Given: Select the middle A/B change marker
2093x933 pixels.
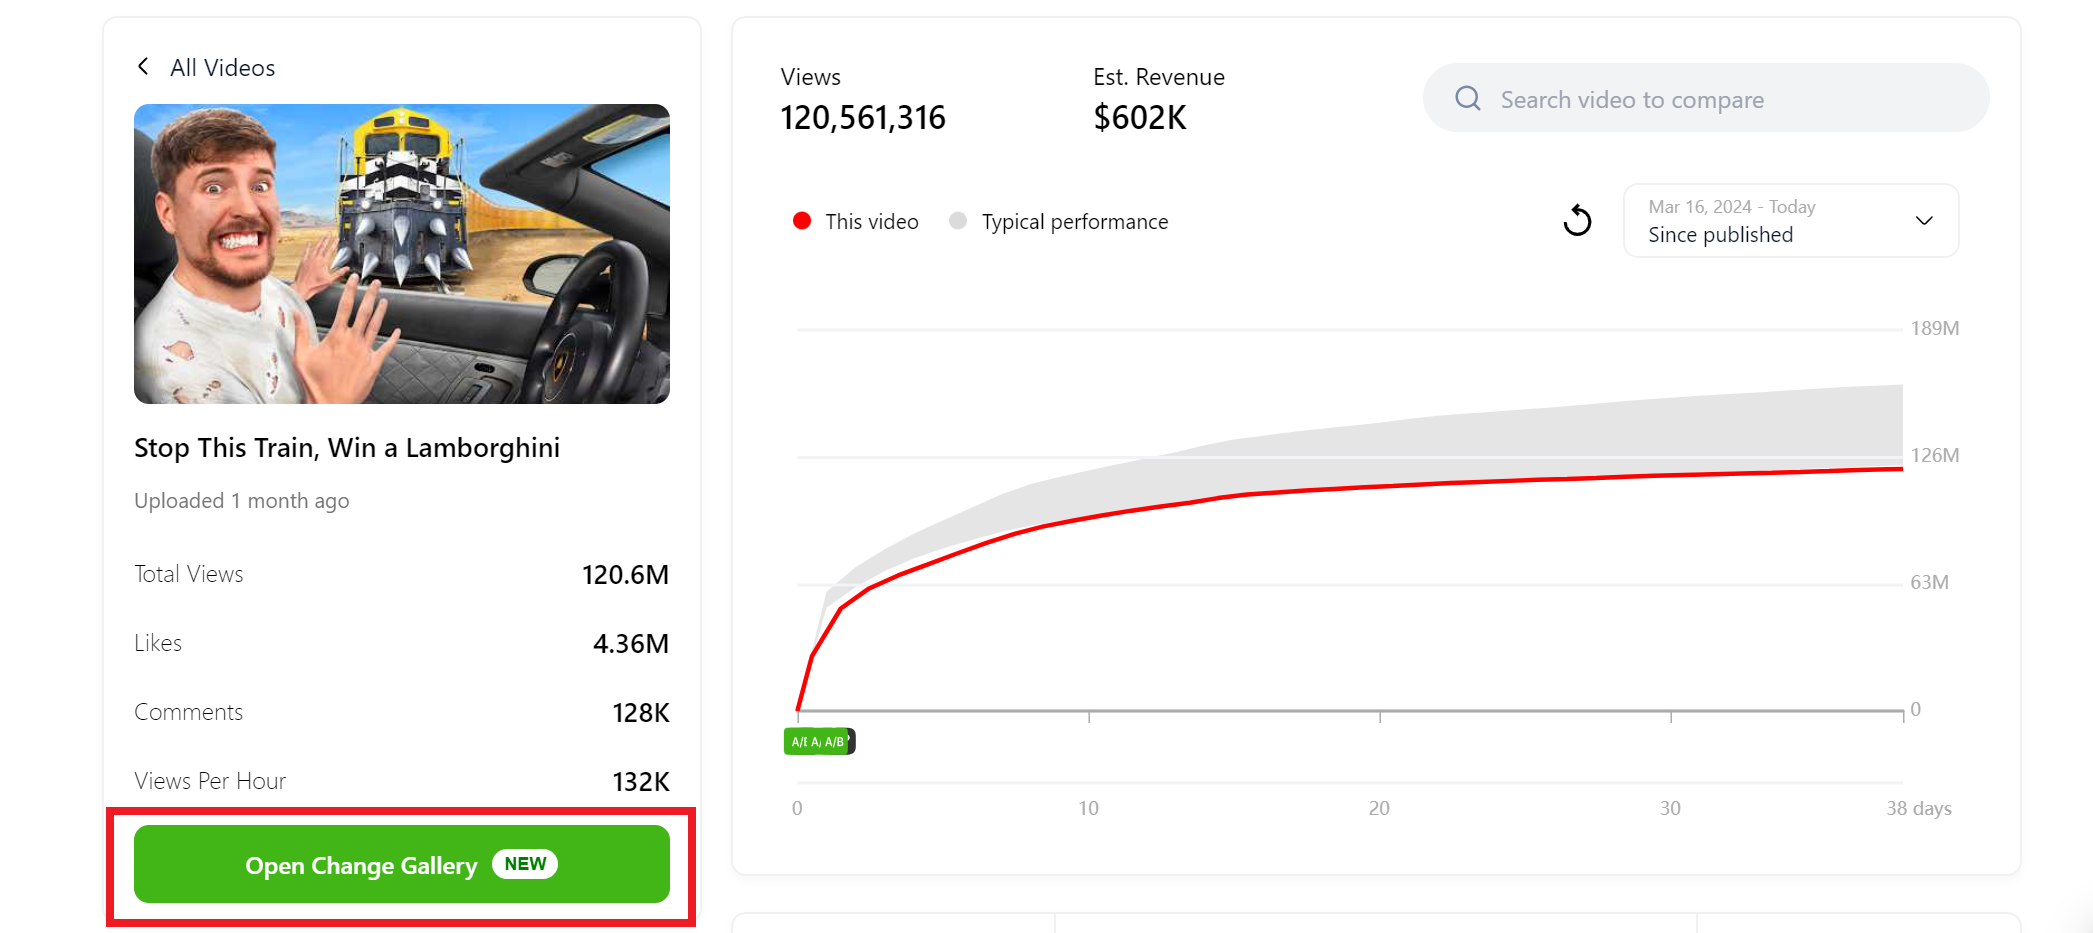Looking at the screenshot, I should pos(817,741).
